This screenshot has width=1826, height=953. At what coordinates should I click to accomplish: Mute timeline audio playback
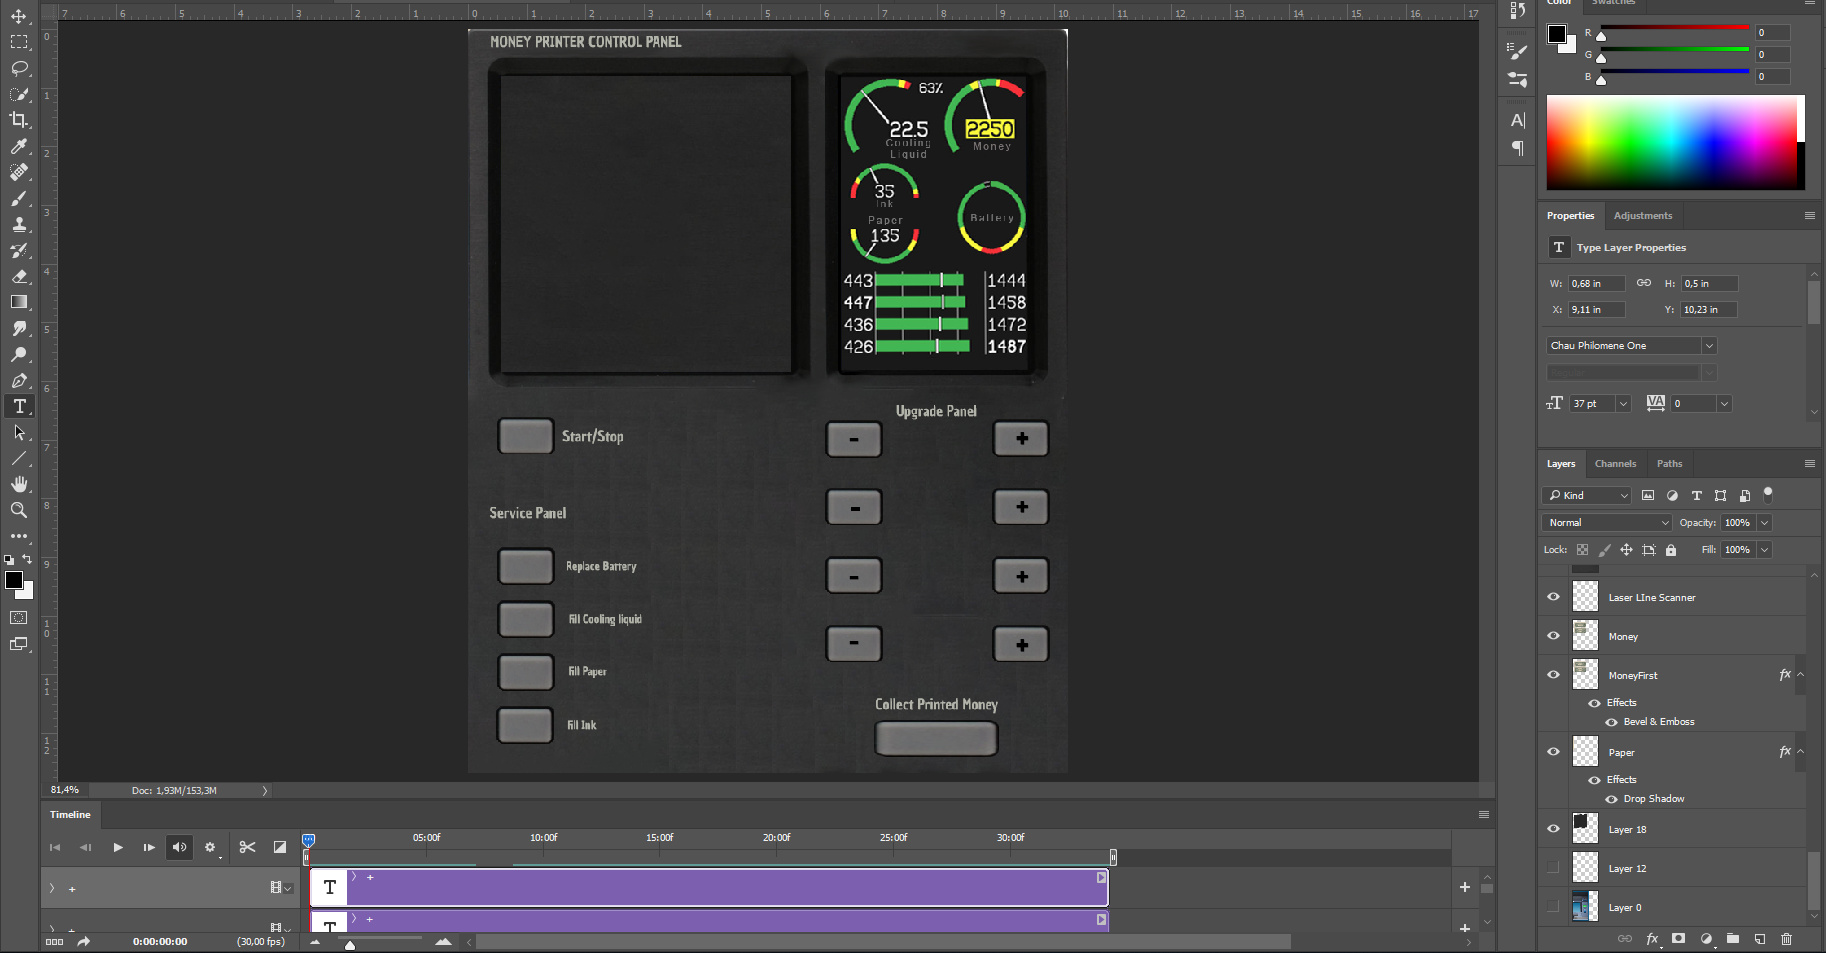pos(179,847)
